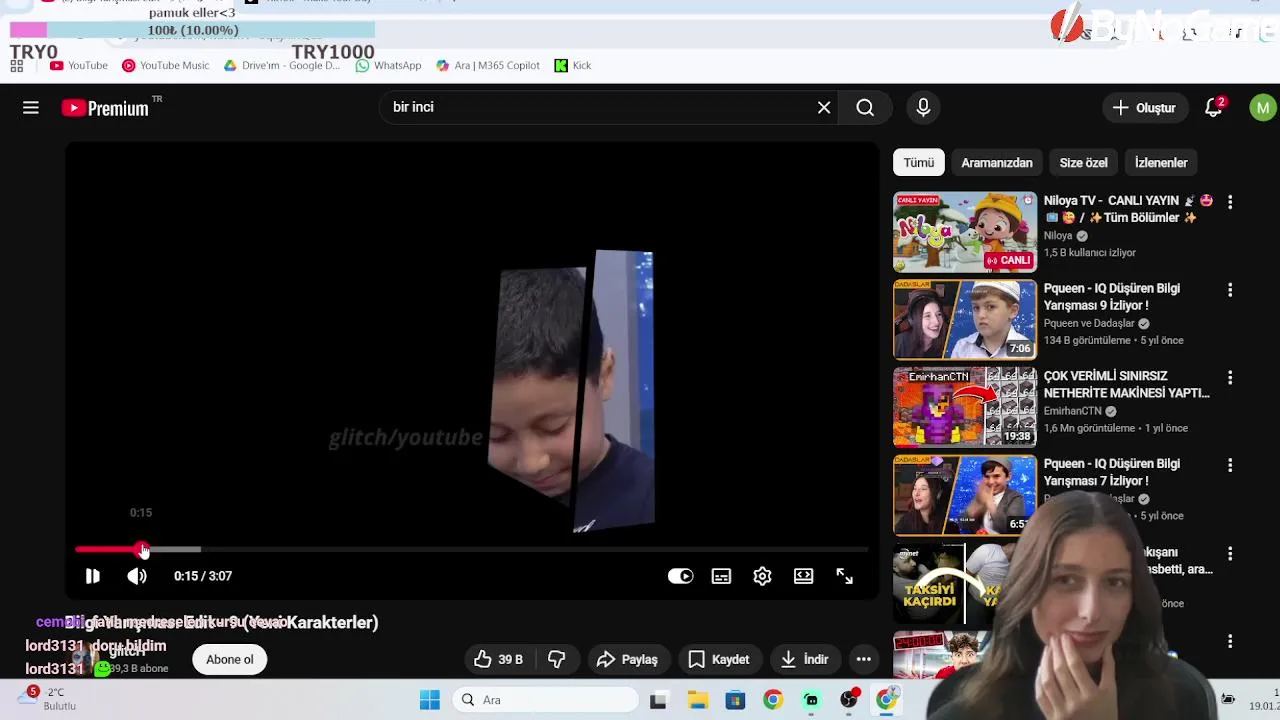The image size is (1280, 720).
Task: Select the Aramanızdan filter chip
Action: coord(996,163)
